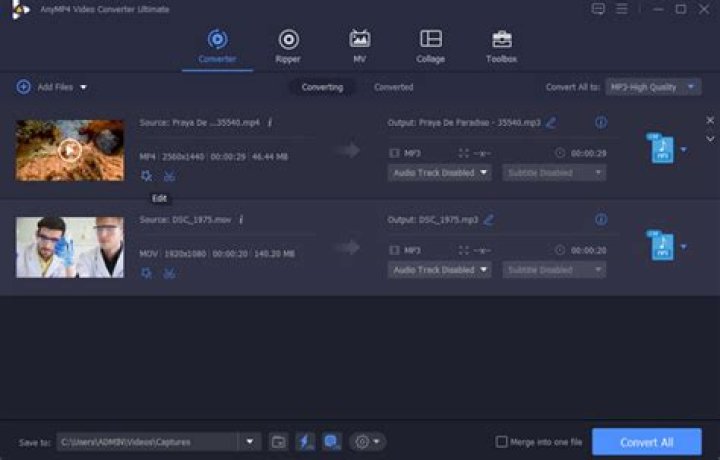Click Cut scissors icon for DSC_1975.mov
Screen dimensions: 720x460
(169, 273)
